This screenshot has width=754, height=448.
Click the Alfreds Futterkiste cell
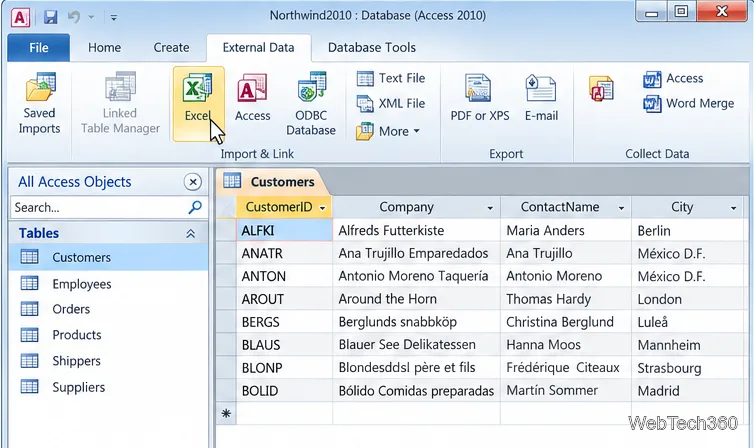(x=416, y=230)
